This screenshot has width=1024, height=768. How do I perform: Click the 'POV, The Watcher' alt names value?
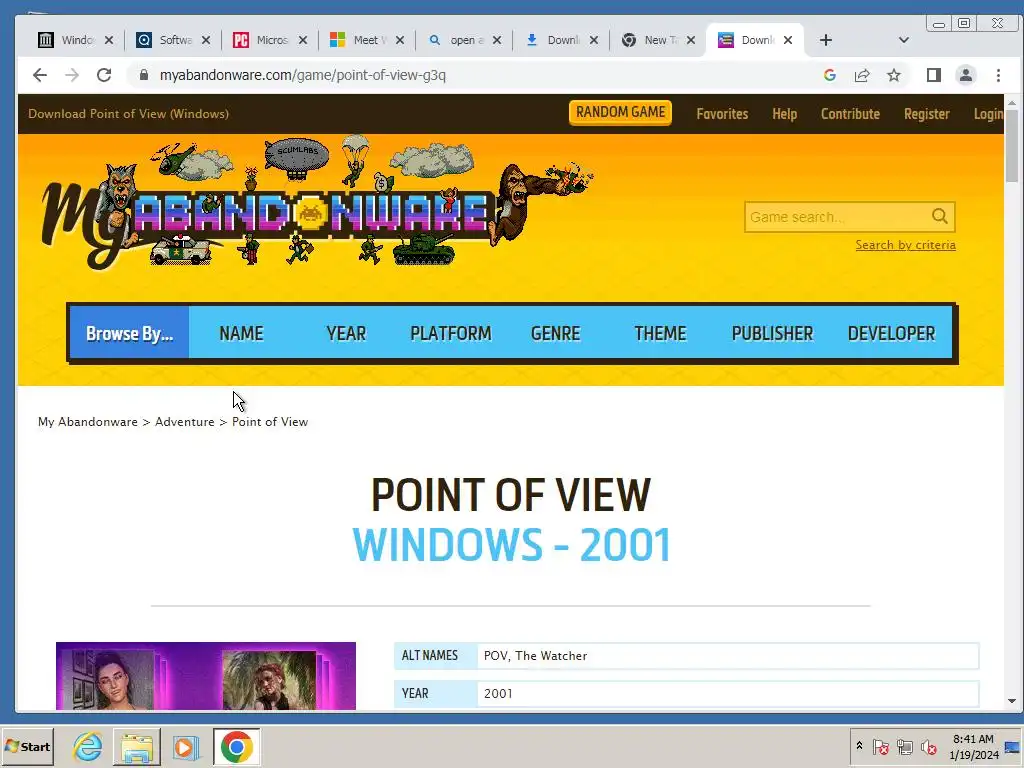pyautogui.click(x=535, y=656)
